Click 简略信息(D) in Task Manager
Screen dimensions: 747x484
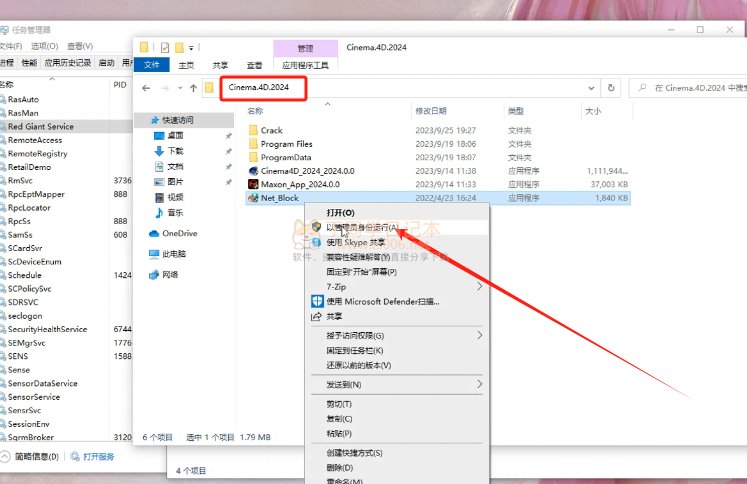[x=37, y=456]
